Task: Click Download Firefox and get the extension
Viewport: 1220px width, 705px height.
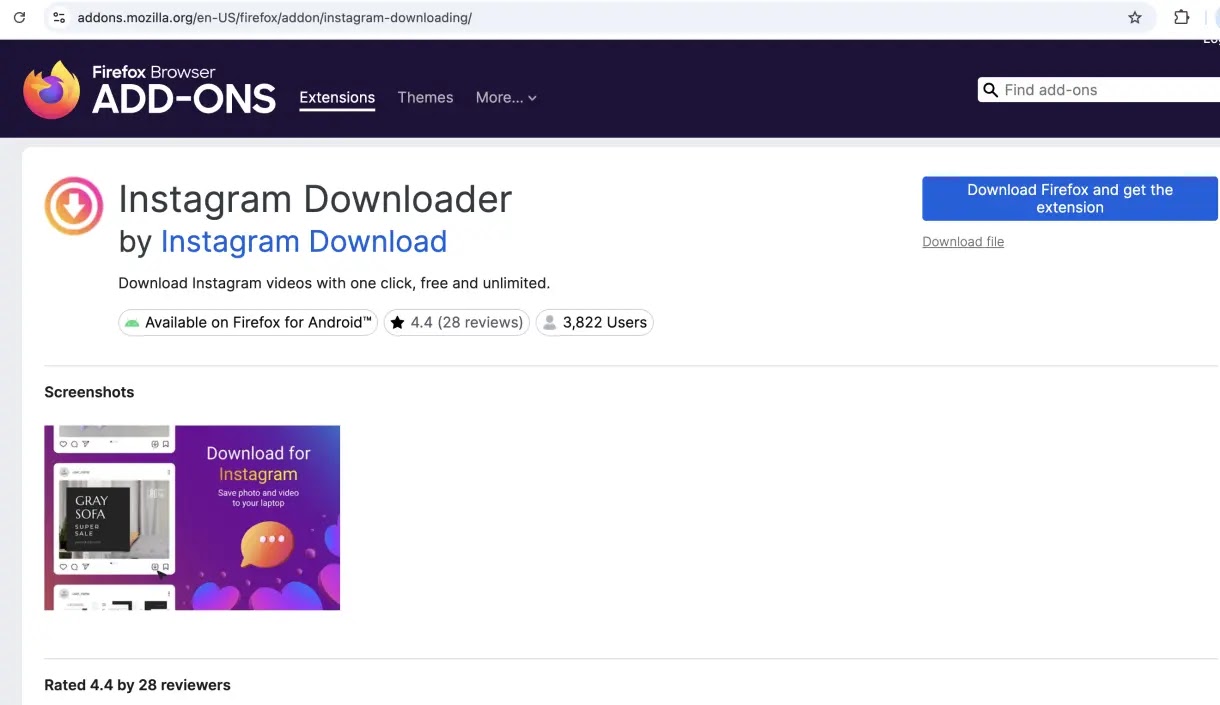Action: coord(1069,198)
